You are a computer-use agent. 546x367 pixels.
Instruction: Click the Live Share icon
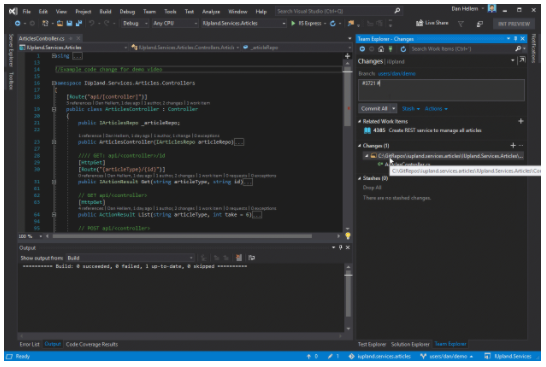point(419,23)
